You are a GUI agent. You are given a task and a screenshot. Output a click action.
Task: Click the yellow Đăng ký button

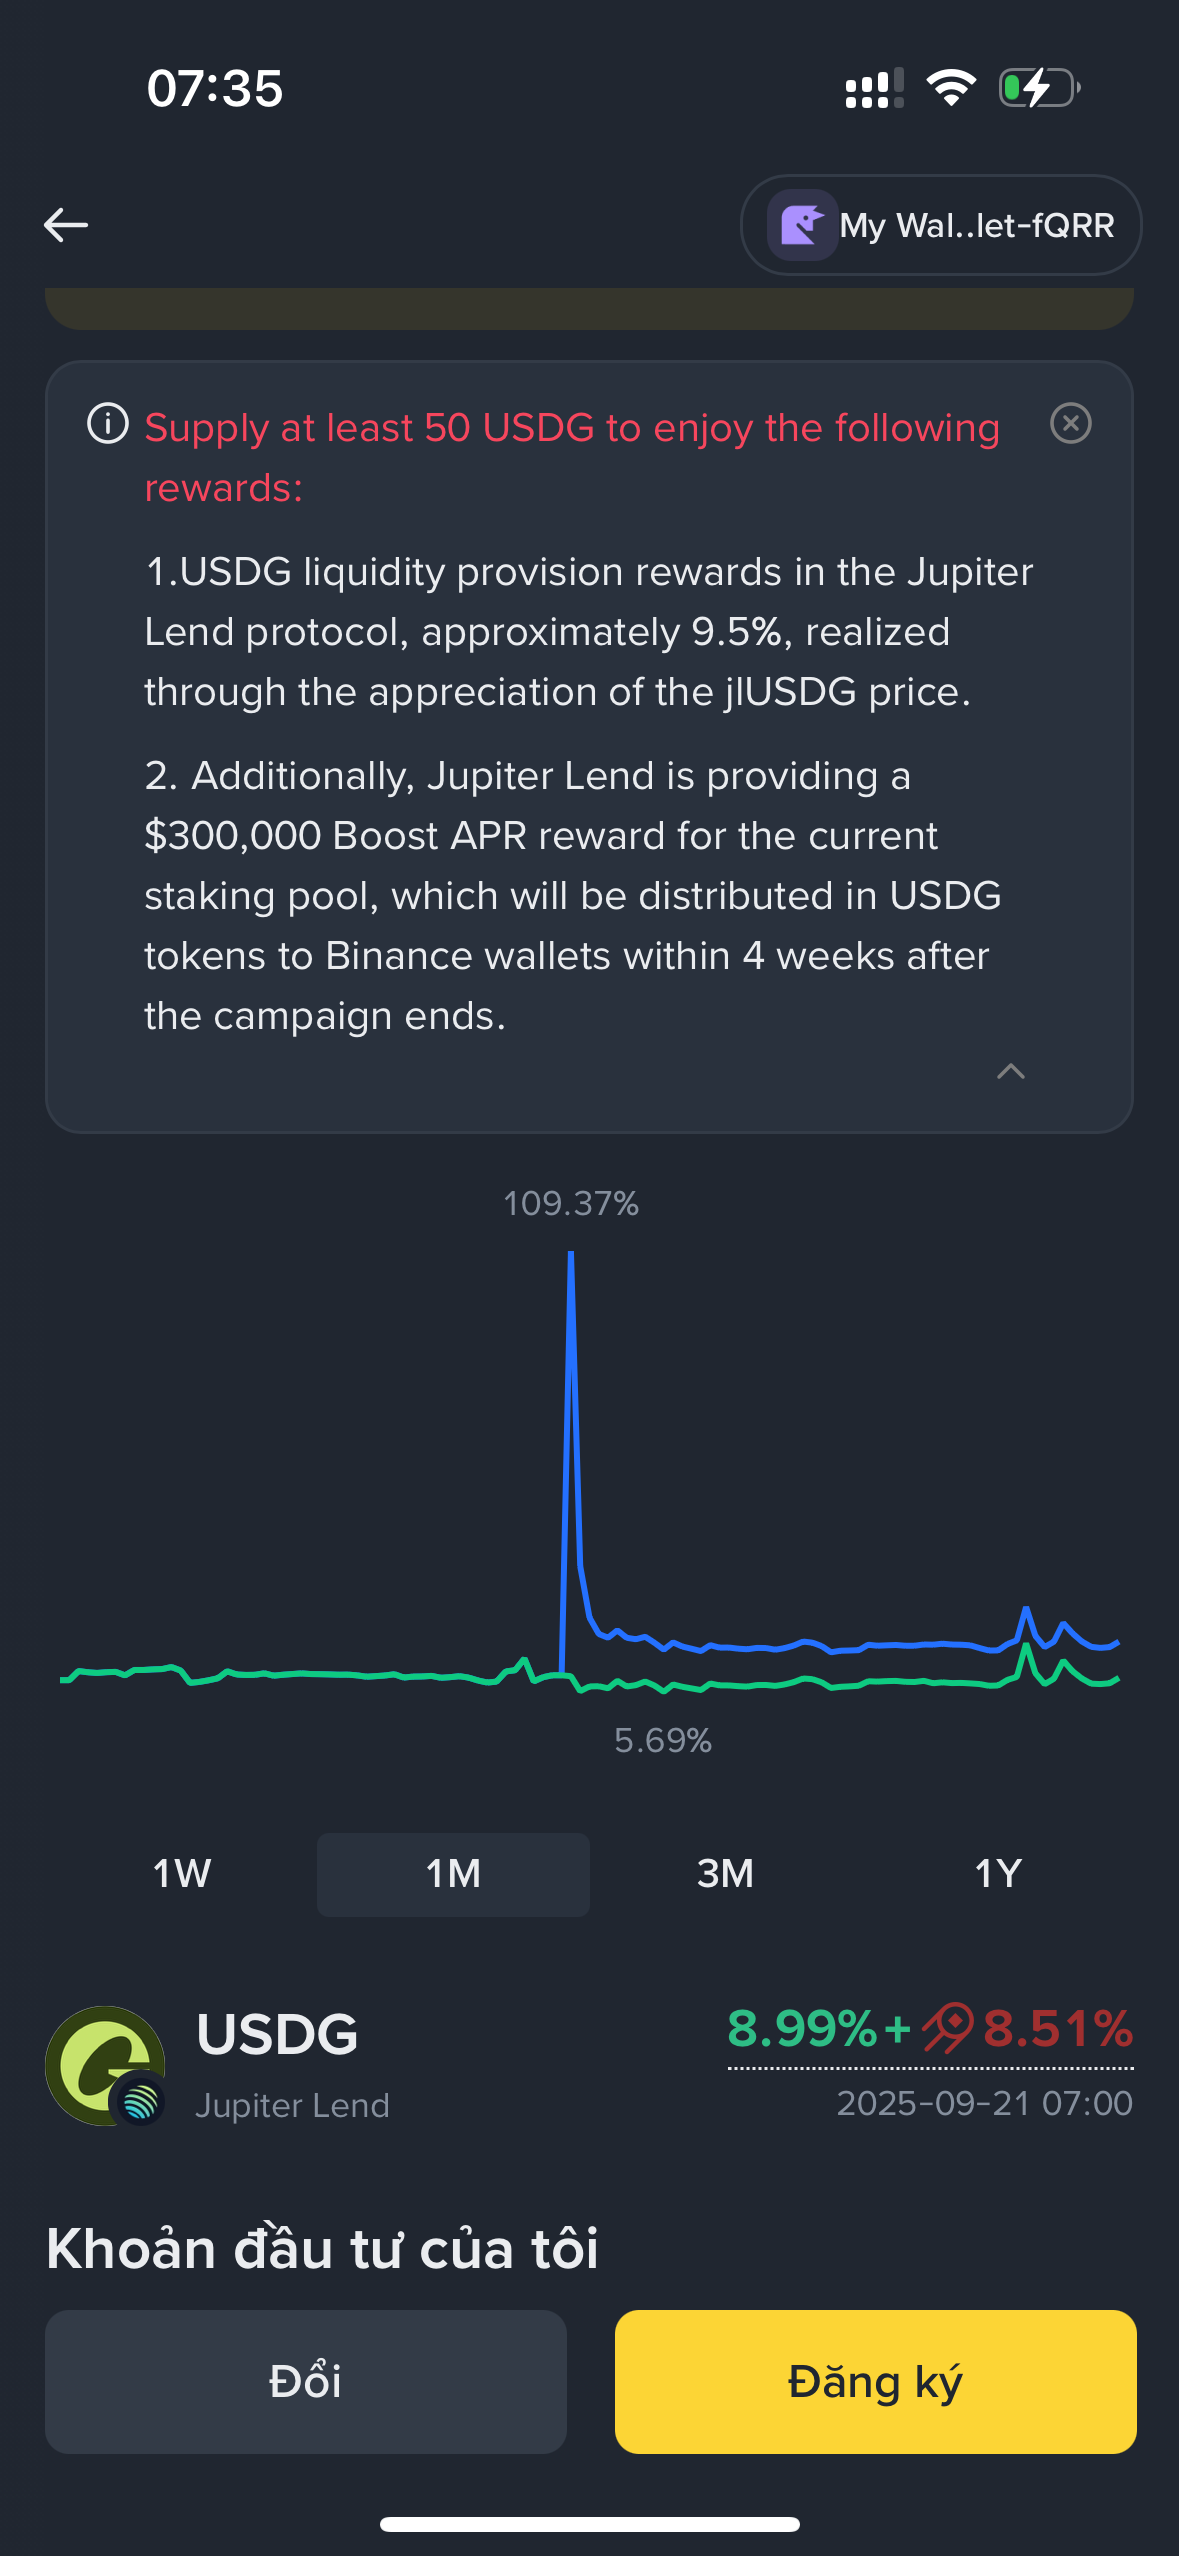click(875, 2381)
